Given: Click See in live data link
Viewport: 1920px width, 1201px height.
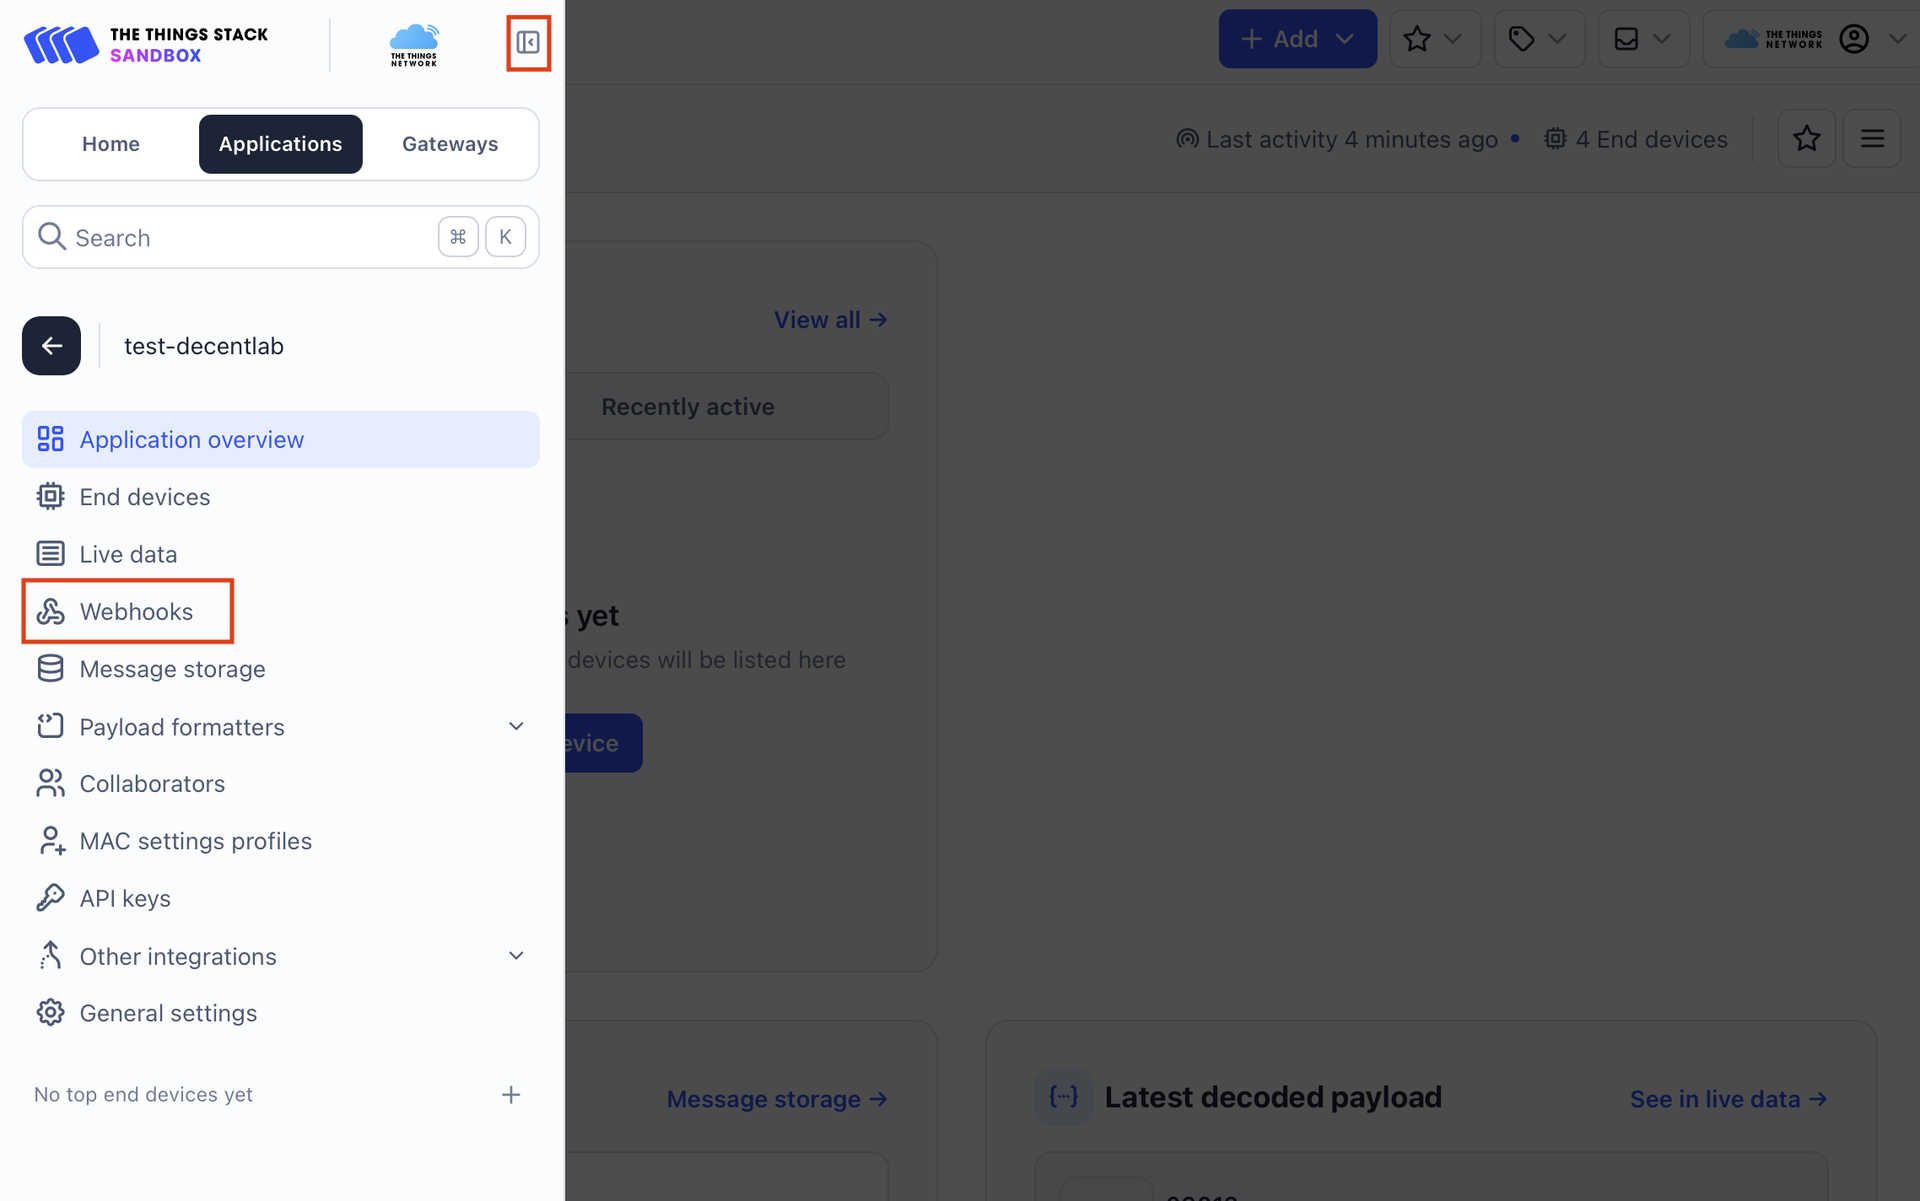Looking at the screenshot, I should [x=1728, y=1099].
